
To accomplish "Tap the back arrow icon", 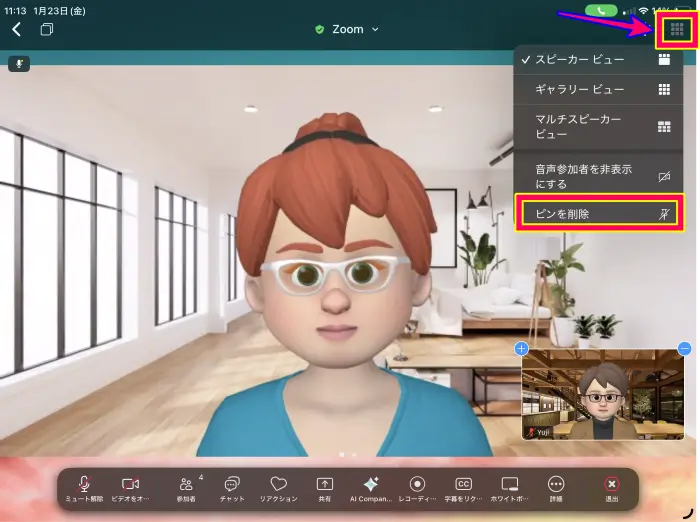I will 17,29.
